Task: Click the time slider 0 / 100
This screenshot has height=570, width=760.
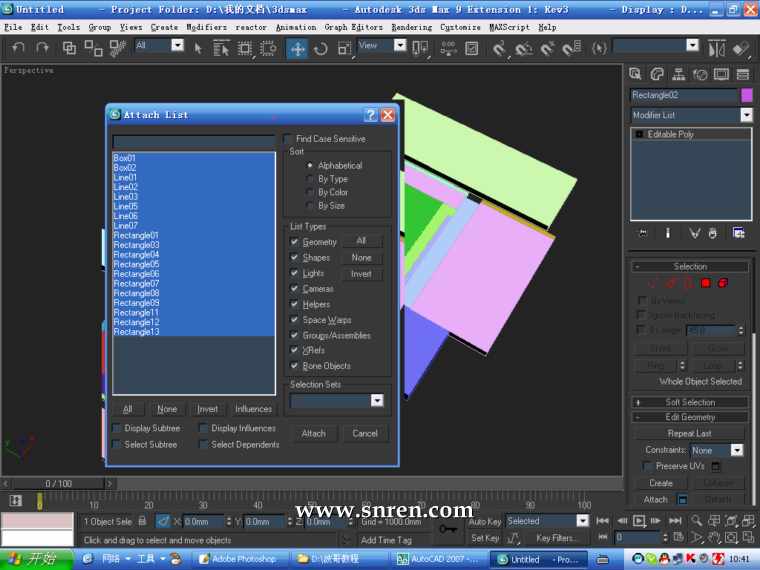Action: (59, 483)
